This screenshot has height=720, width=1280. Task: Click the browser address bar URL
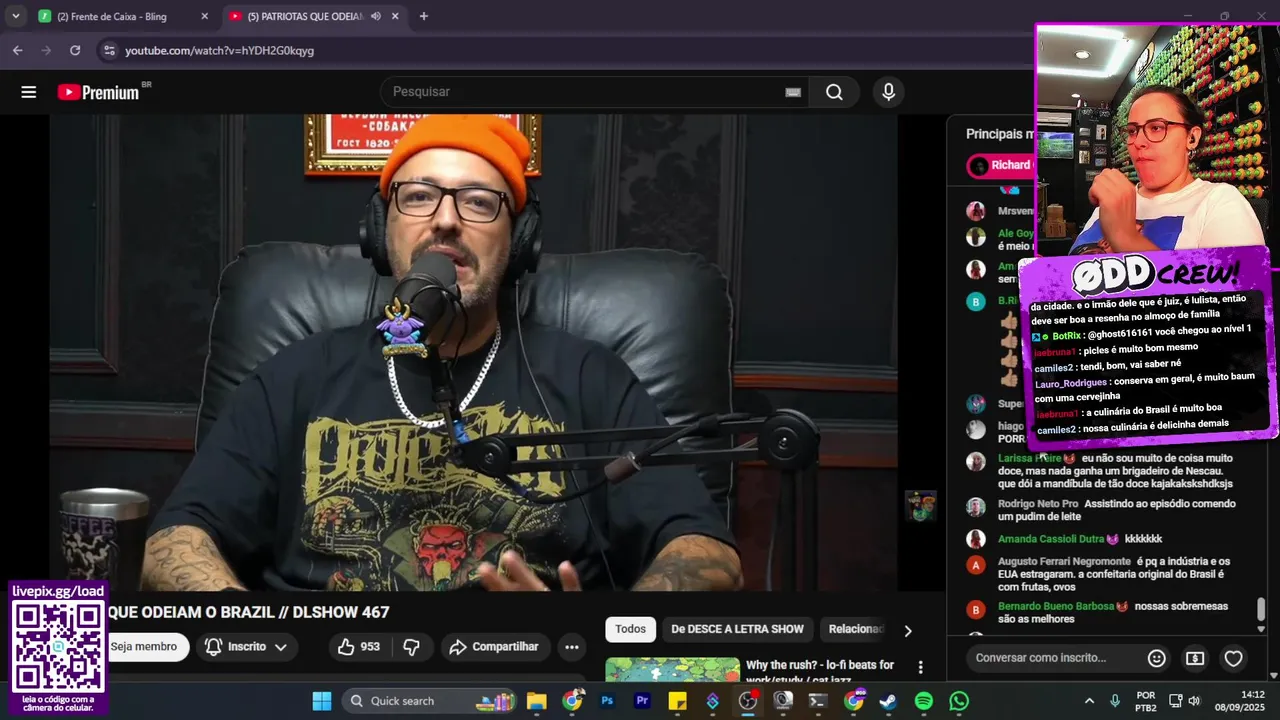[219, 50]
